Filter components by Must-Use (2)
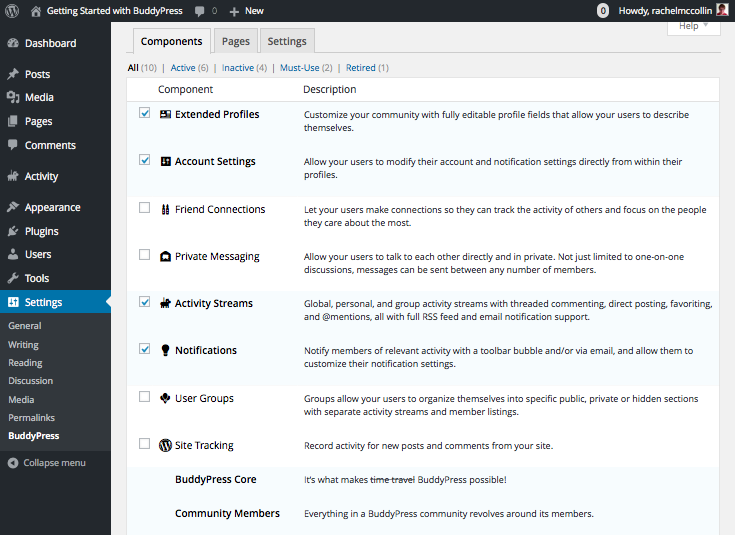 pyautogui.click(x=306, y=68)
